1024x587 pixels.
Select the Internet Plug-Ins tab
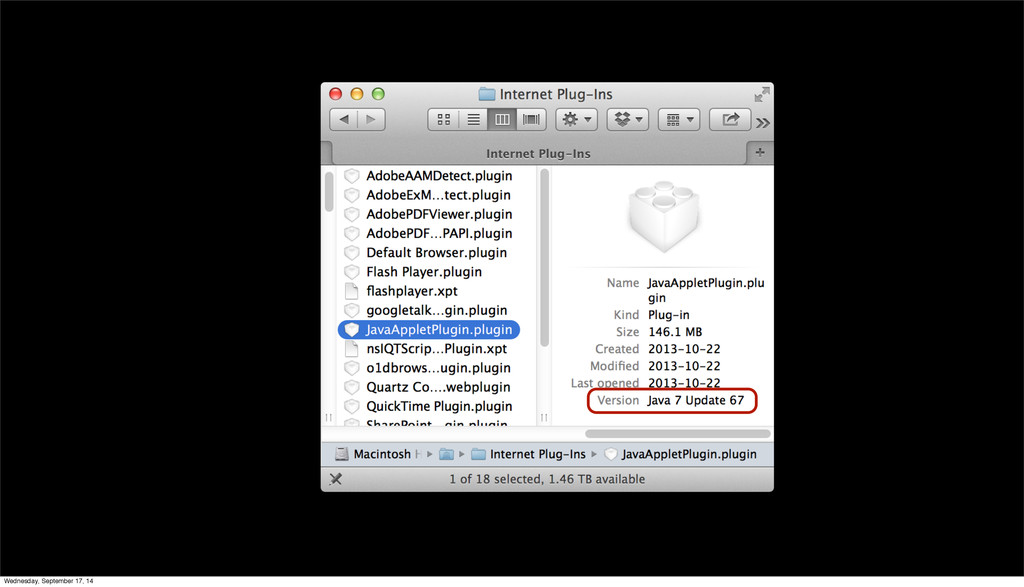[x=538, y=153]
